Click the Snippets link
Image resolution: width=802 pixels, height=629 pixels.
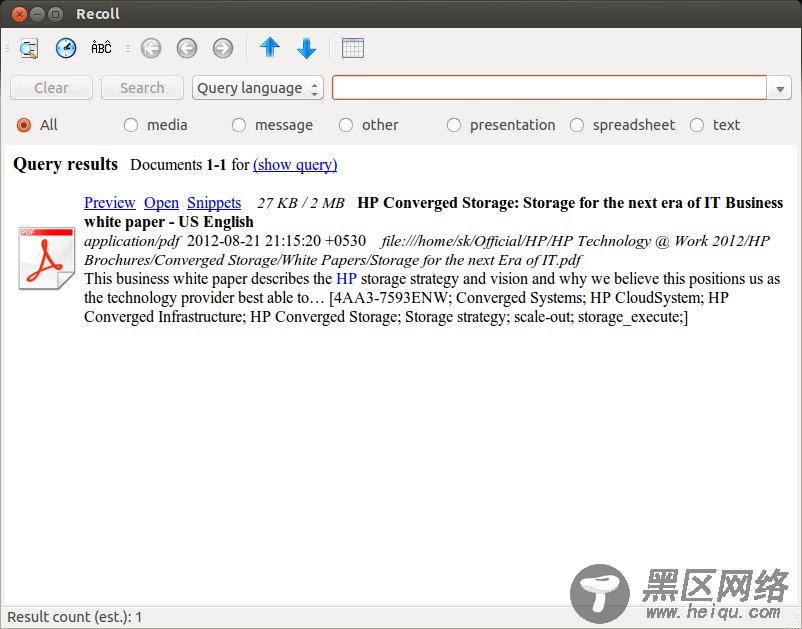tap(214, 203)
